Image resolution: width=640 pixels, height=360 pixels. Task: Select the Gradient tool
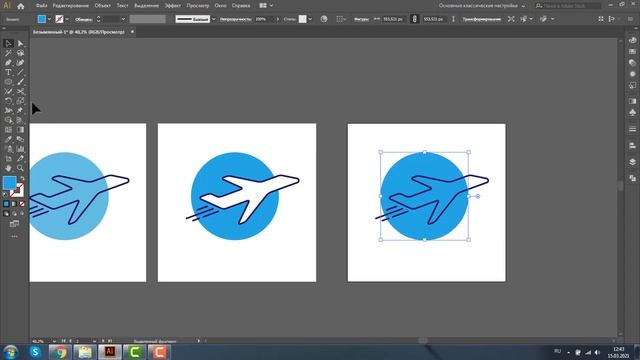click(20, 130)
